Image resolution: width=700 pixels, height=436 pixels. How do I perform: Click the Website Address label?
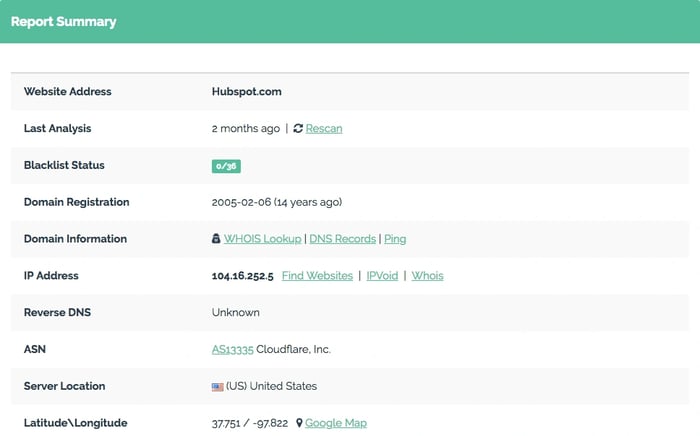pos(67,91)
